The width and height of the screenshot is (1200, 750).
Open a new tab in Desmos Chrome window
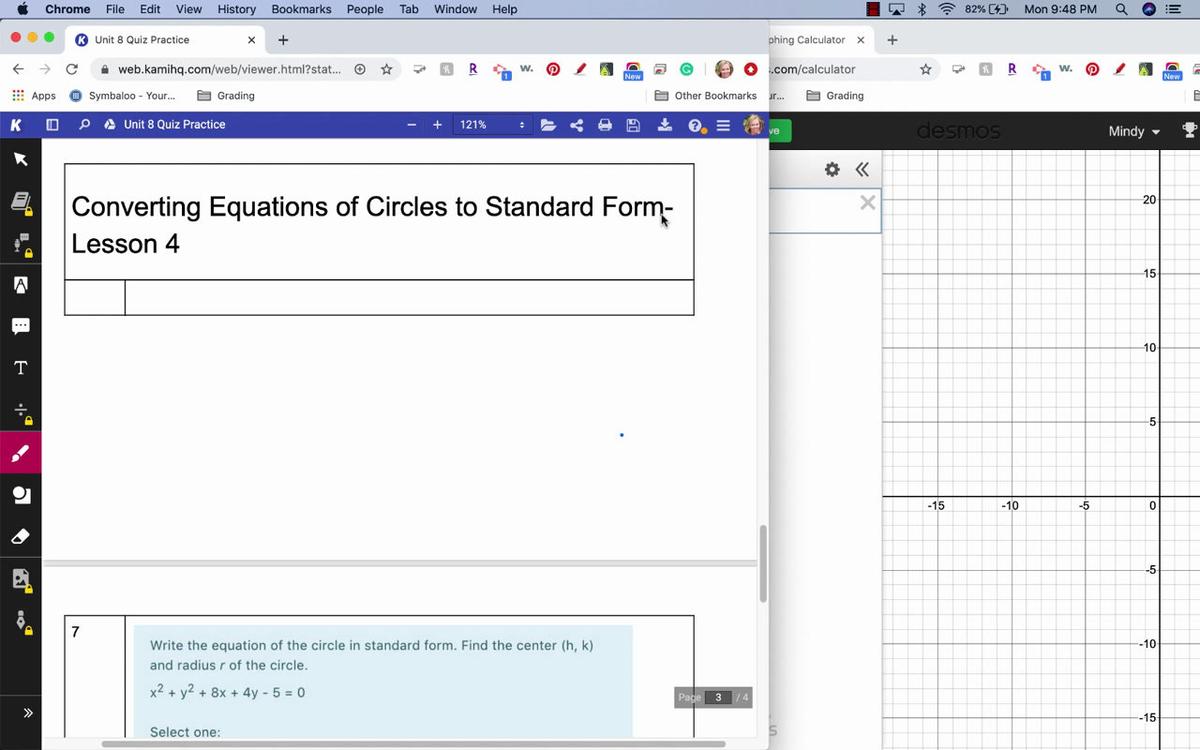[892, 40]
